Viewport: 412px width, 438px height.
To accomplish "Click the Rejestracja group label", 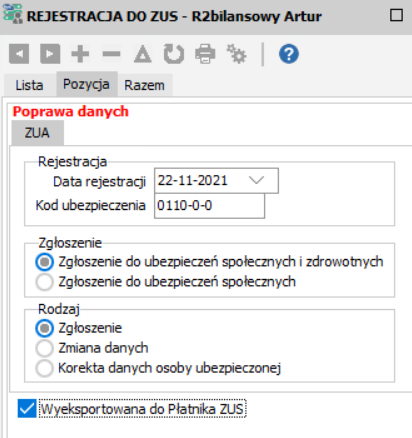I will coord(72,162).
